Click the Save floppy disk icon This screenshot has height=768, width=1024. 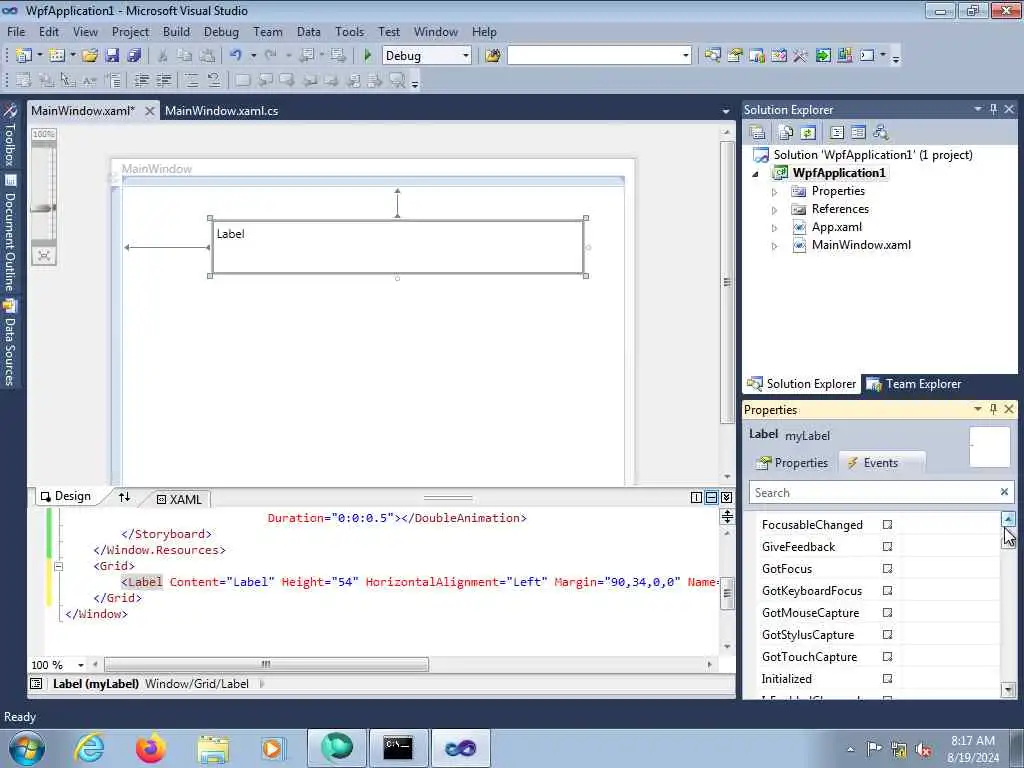pos(112,56)
